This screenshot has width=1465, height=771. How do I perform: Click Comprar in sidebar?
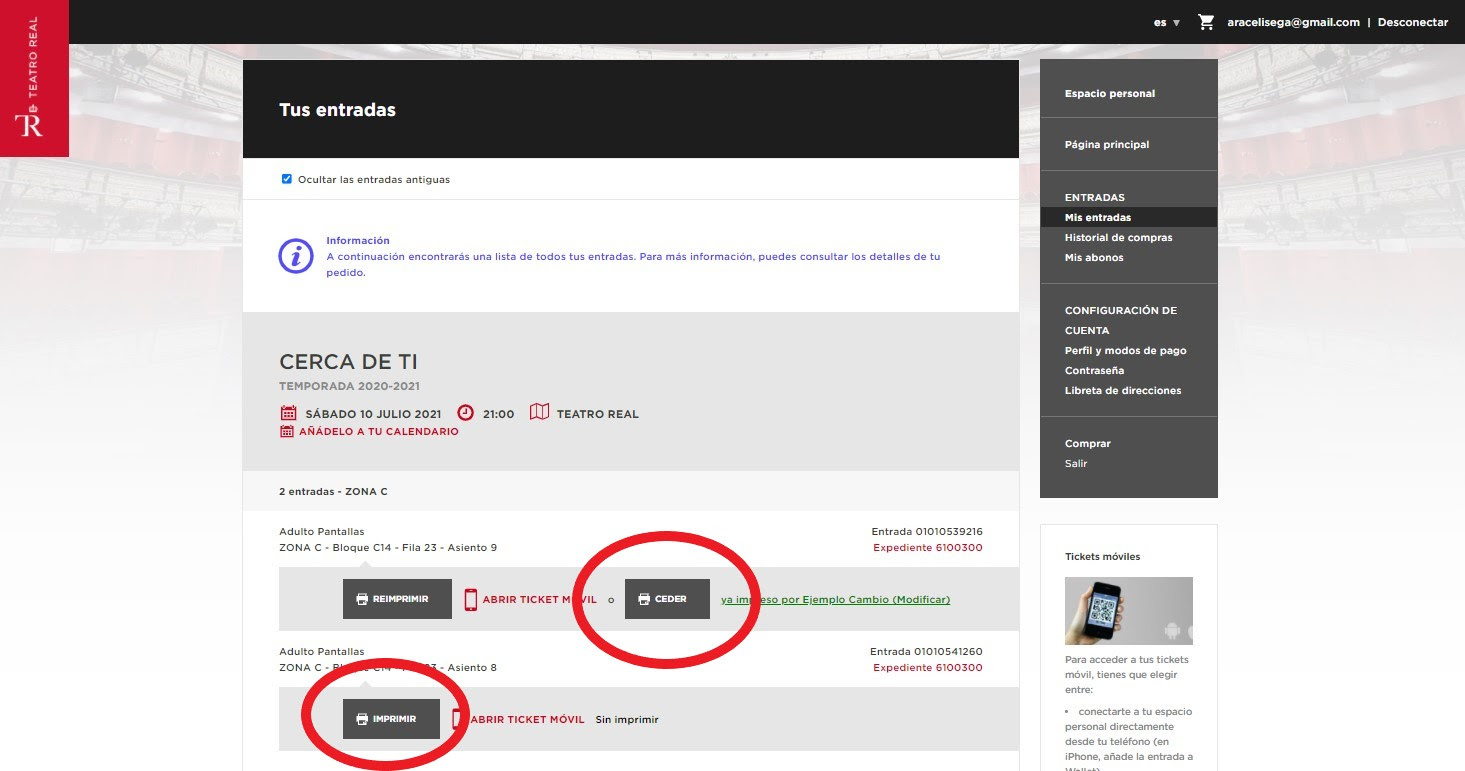(x=1088, y=443)
